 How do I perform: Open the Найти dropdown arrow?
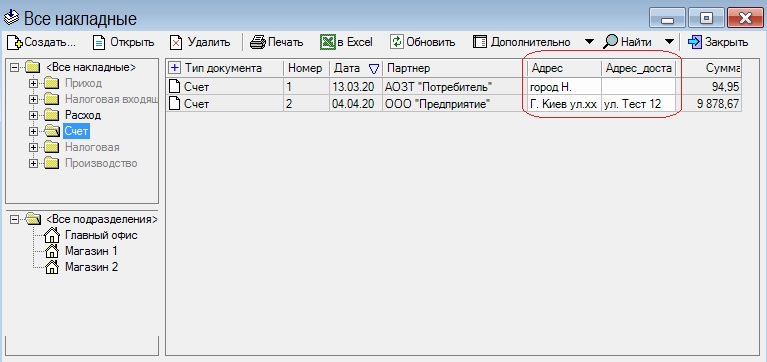[x=669, y=42]
